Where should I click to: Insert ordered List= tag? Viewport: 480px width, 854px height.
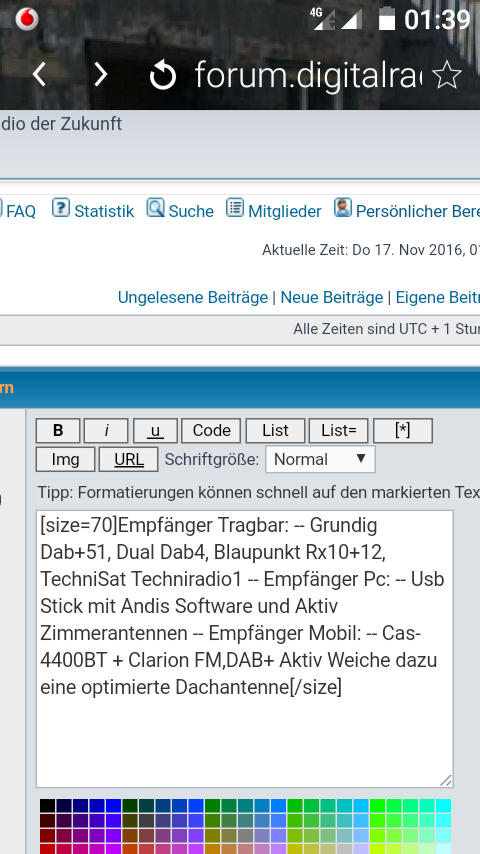338,430
